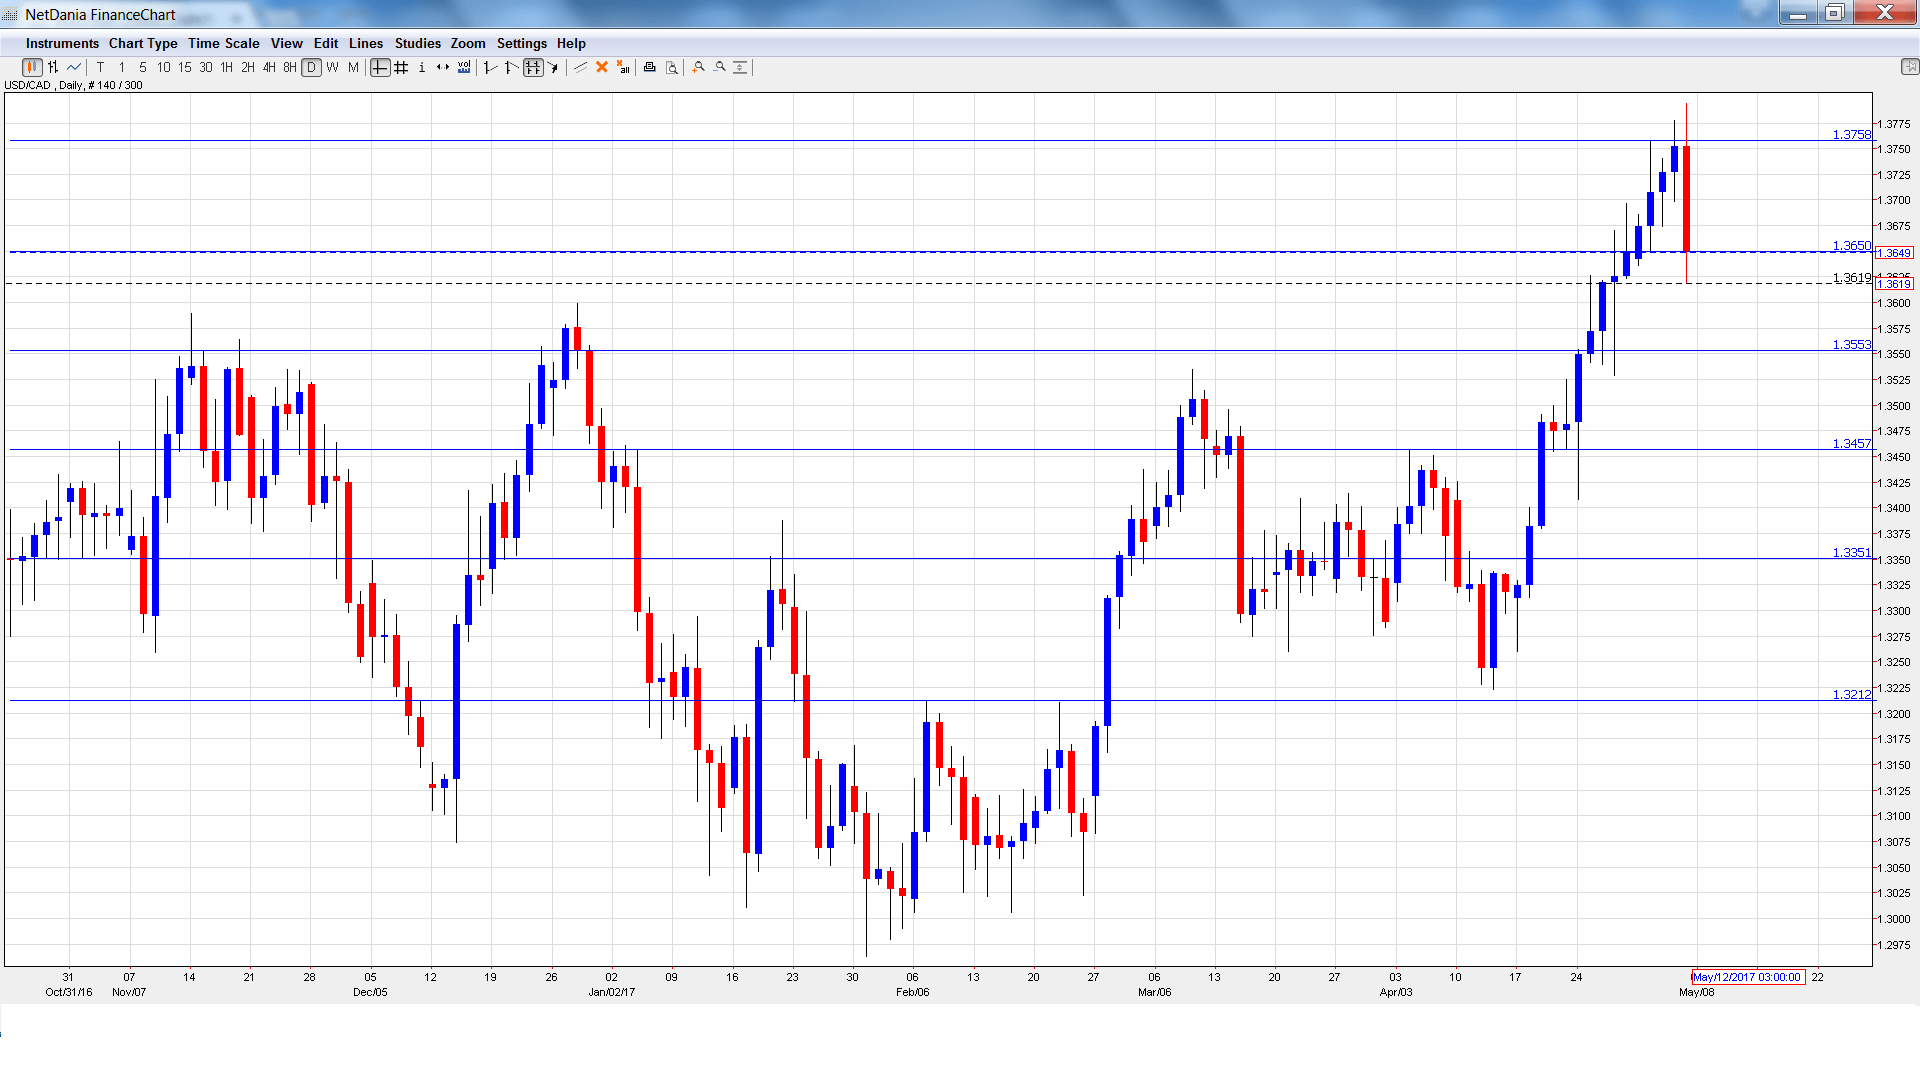The image size is (1920, 1080).
Task: Click the info icon in toolbar
Action: click(422, 67)
